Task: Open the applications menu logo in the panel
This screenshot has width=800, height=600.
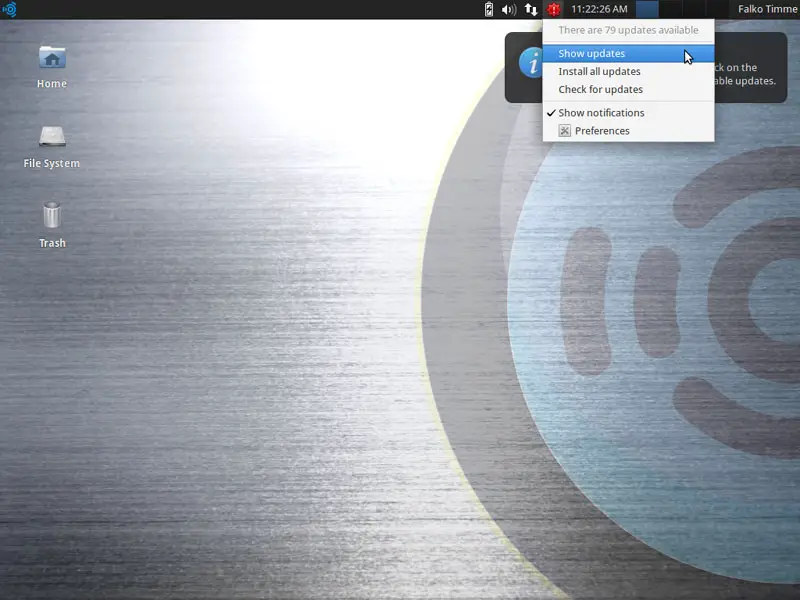Action: [9, 9]
